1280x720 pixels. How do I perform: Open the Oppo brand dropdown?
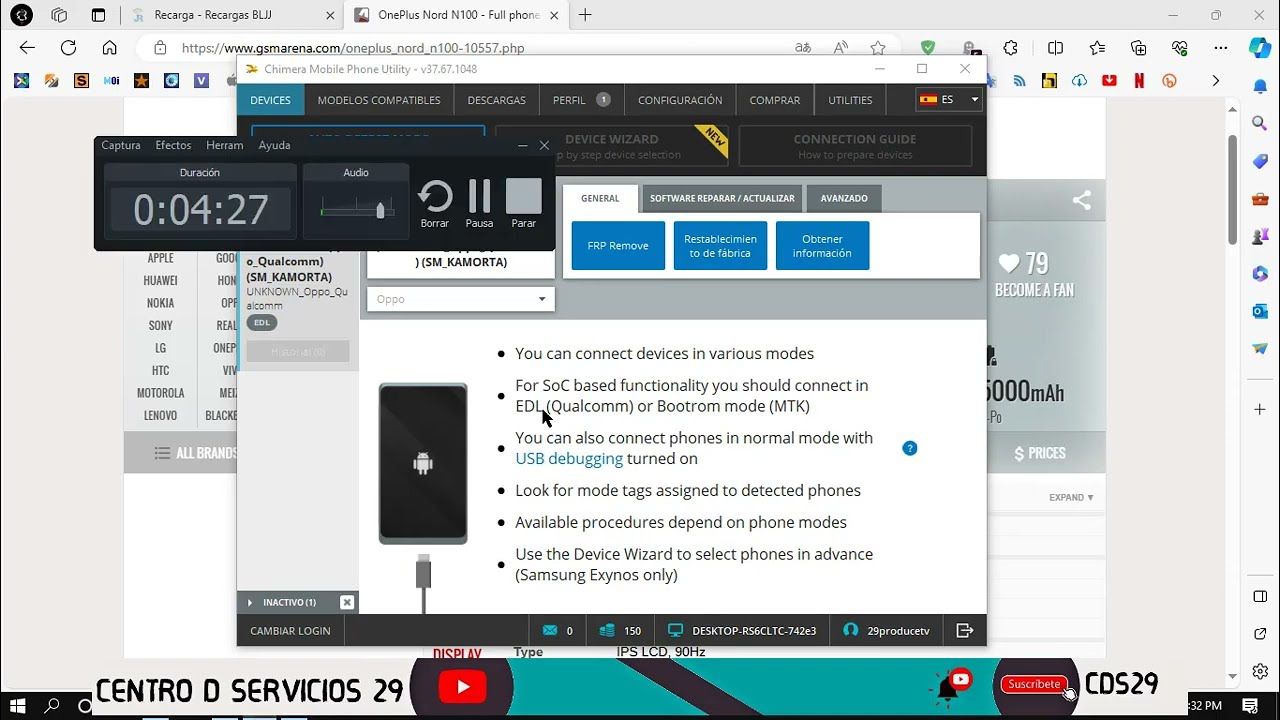pyautogui.click(x=461, y=299)
